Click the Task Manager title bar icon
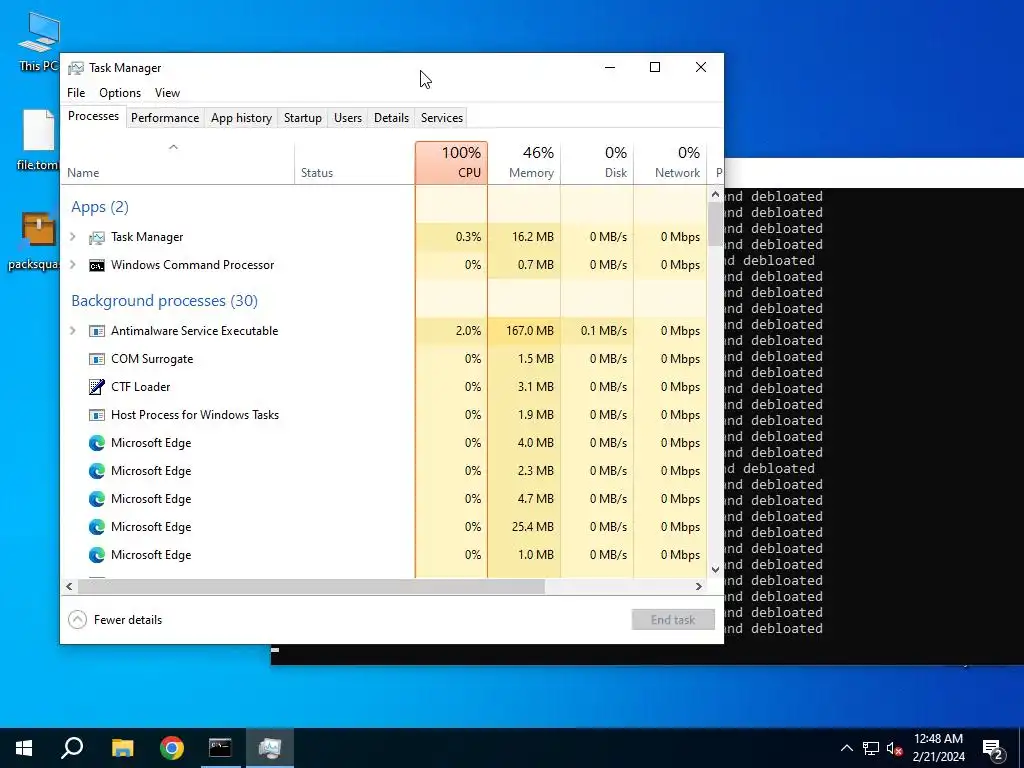1024x768 pixels. pos(76,68)
